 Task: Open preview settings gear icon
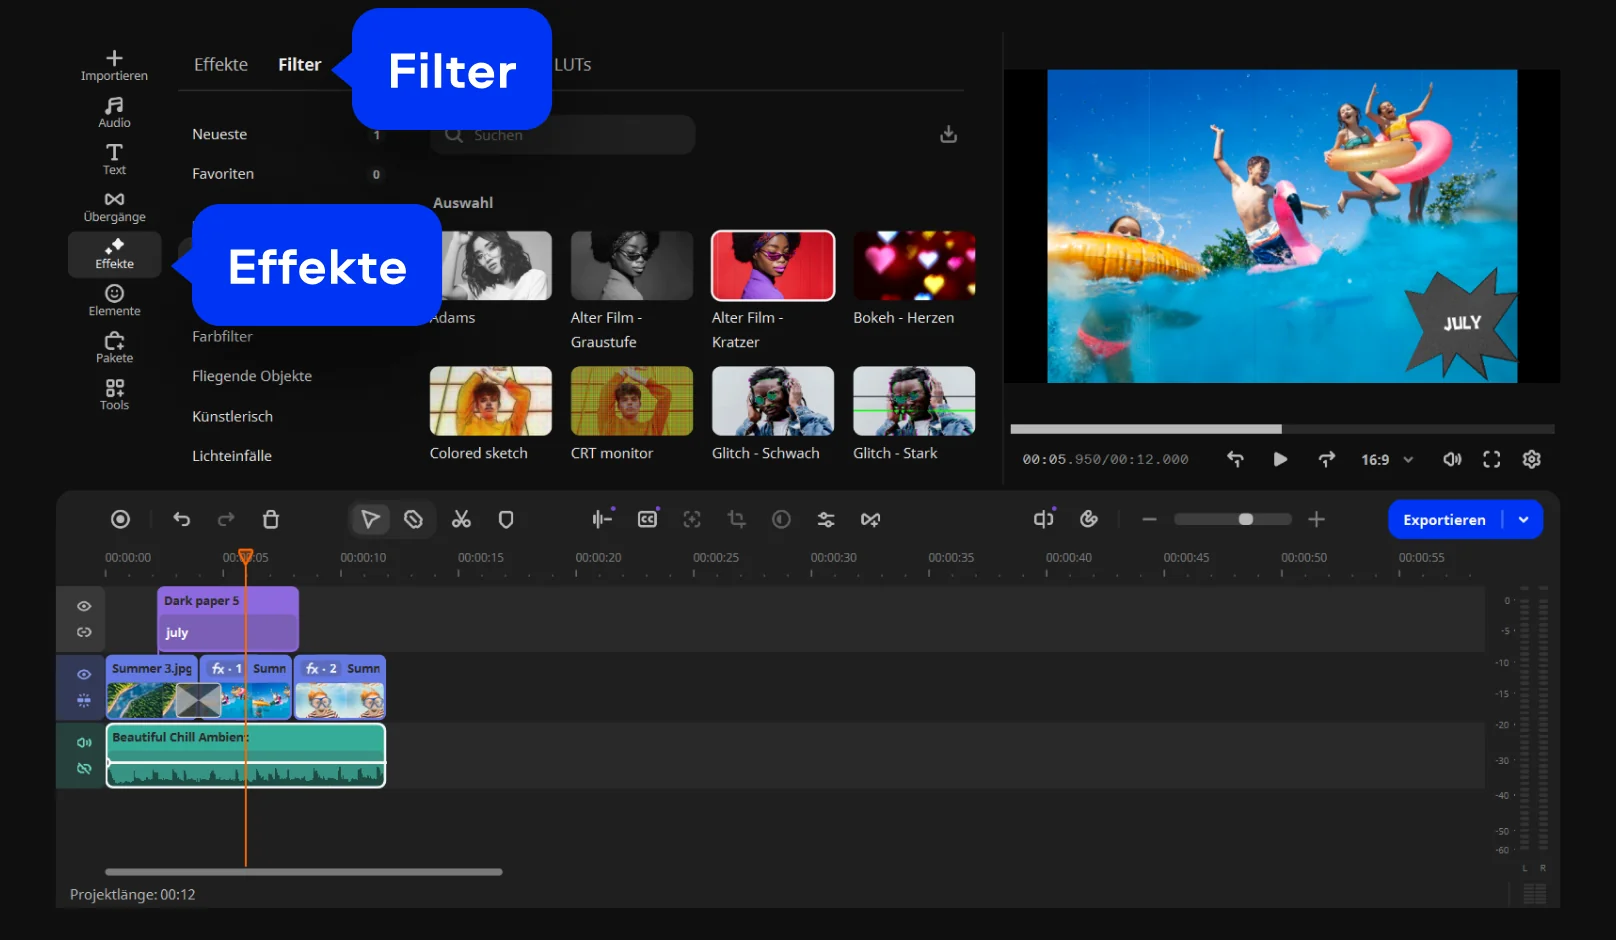click(1531, 459)
